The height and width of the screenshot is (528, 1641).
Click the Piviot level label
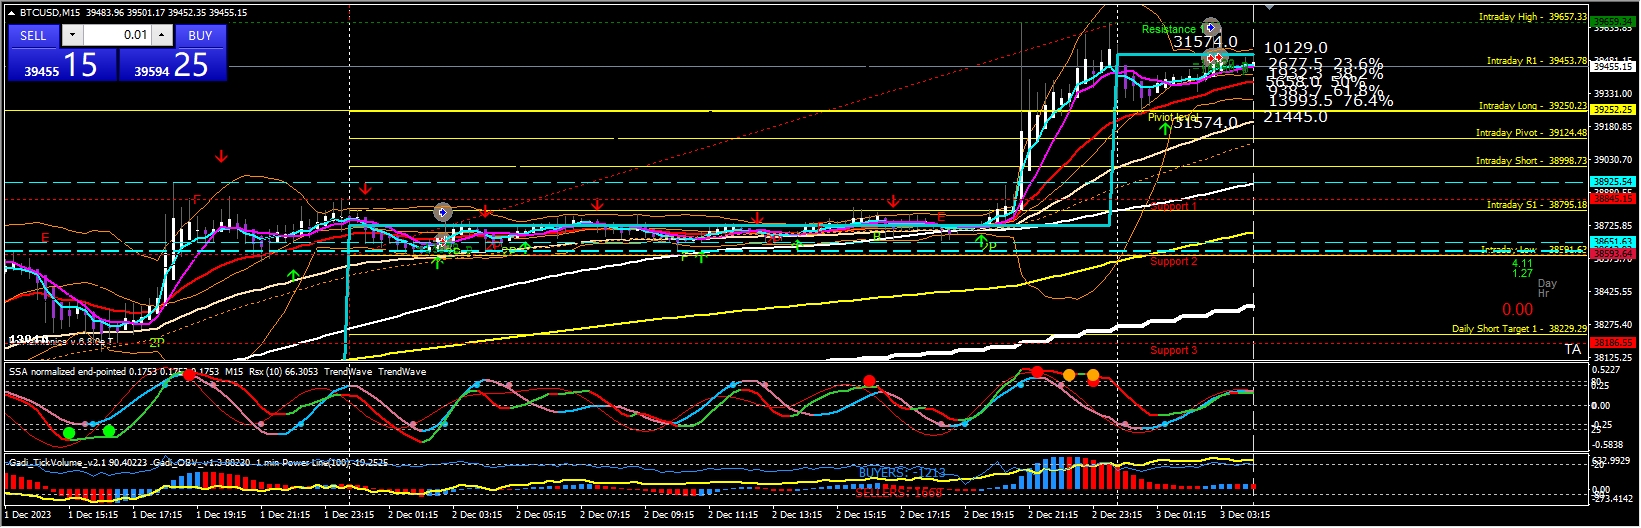click(1173, 117)
